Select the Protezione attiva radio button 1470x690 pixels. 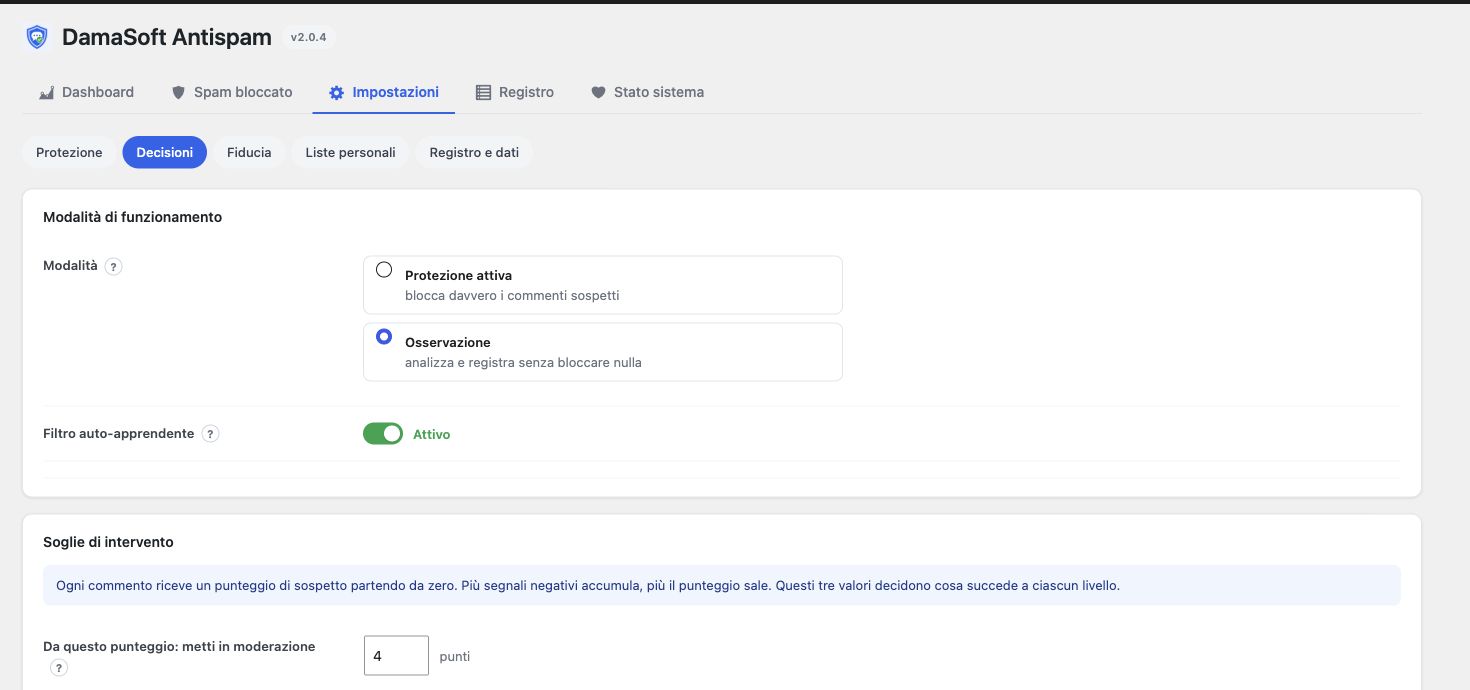pyautogui.click(x=384, y=270)
